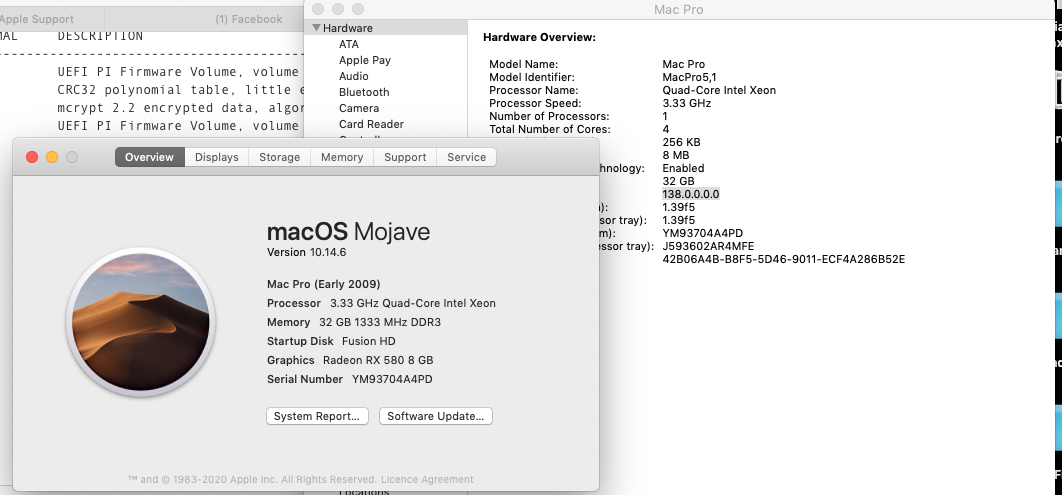This screenshot has height=495, width=1062.
Task: Click the Total Number of Cores label
Action: coord(549,129)
